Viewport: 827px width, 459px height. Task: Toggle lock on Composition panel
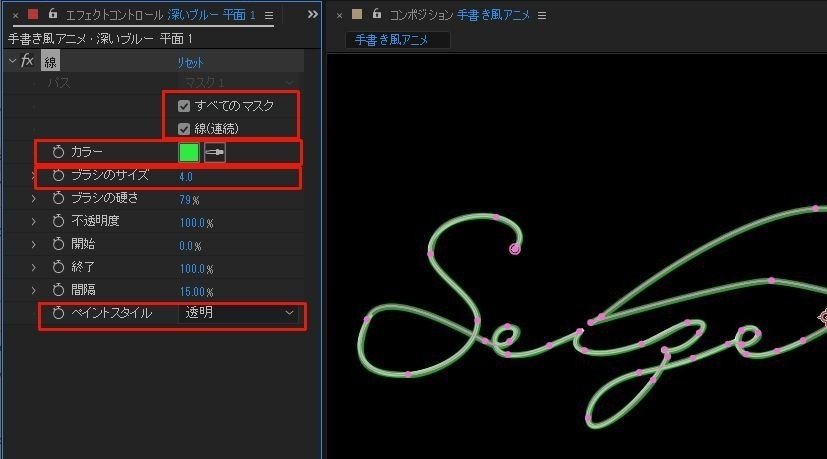coord(377,14)
